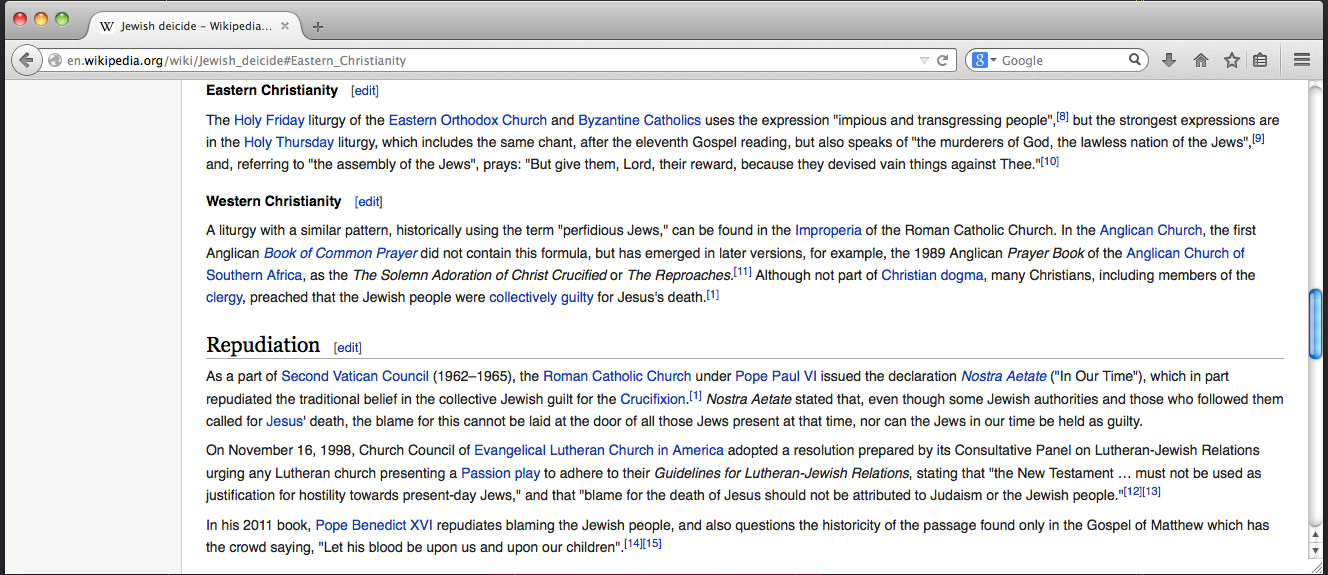Image resolution: width=1328 pixels, height=575 pixels.
Task: Edit the Repudiation section
Action: click(x=348, y=348)
